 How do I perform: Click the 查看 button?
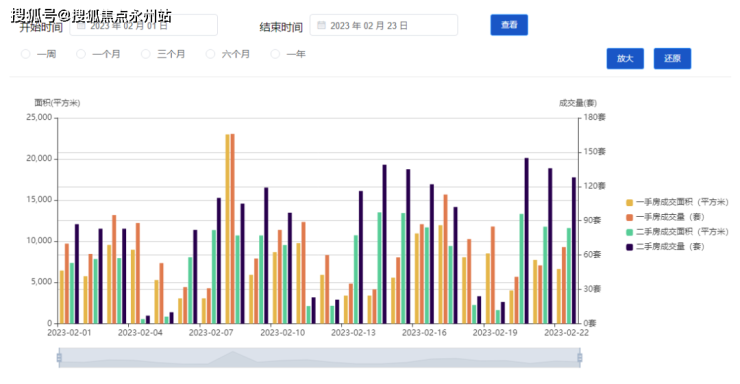pos(509,25)
